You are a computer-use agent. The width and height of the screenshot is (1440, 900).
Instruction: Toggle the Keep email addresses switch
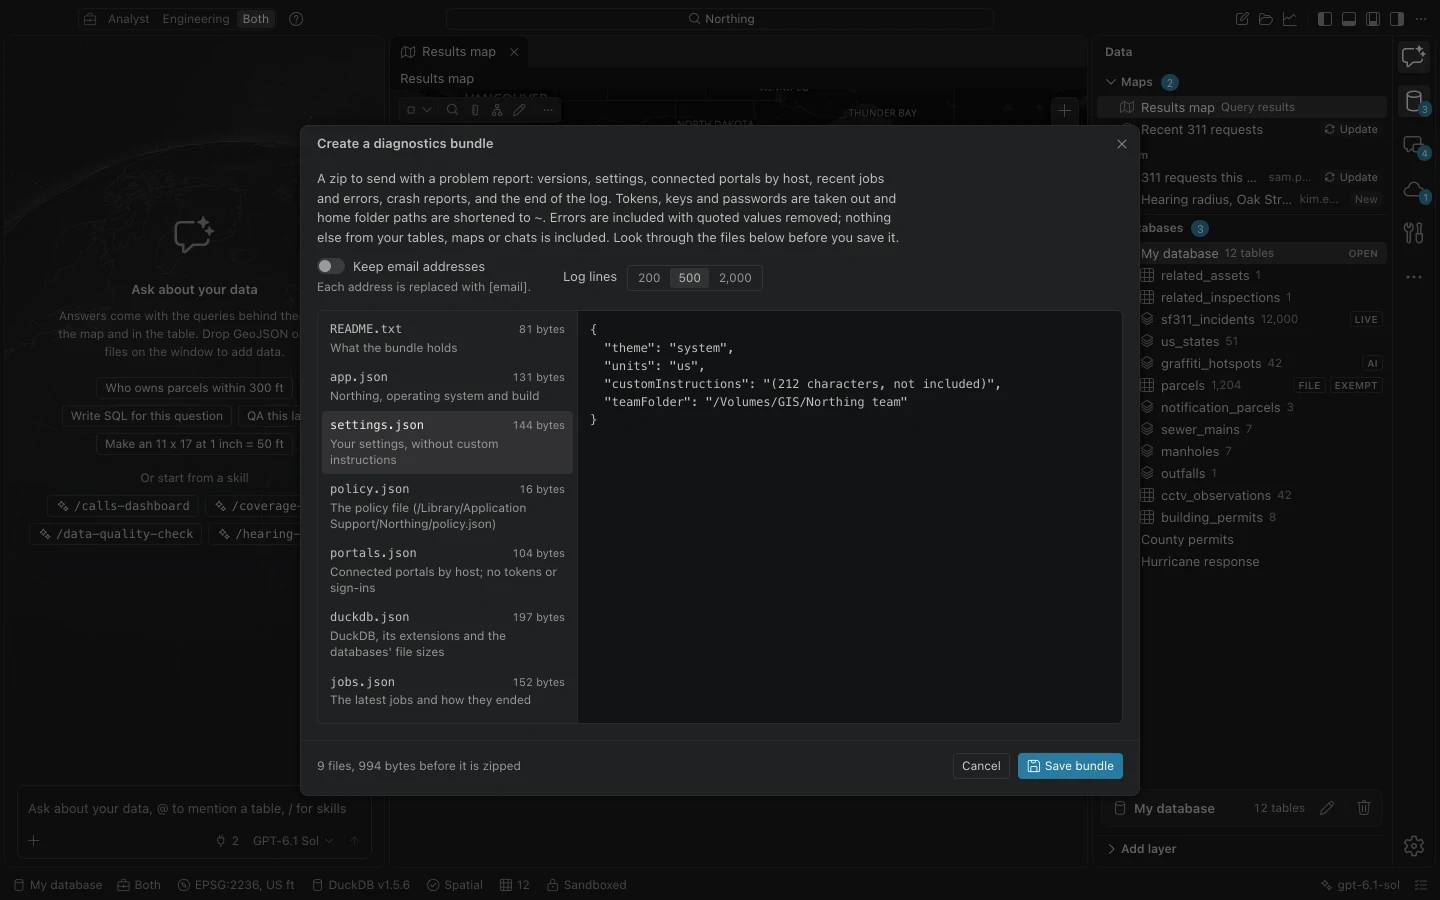coord(331,266)
